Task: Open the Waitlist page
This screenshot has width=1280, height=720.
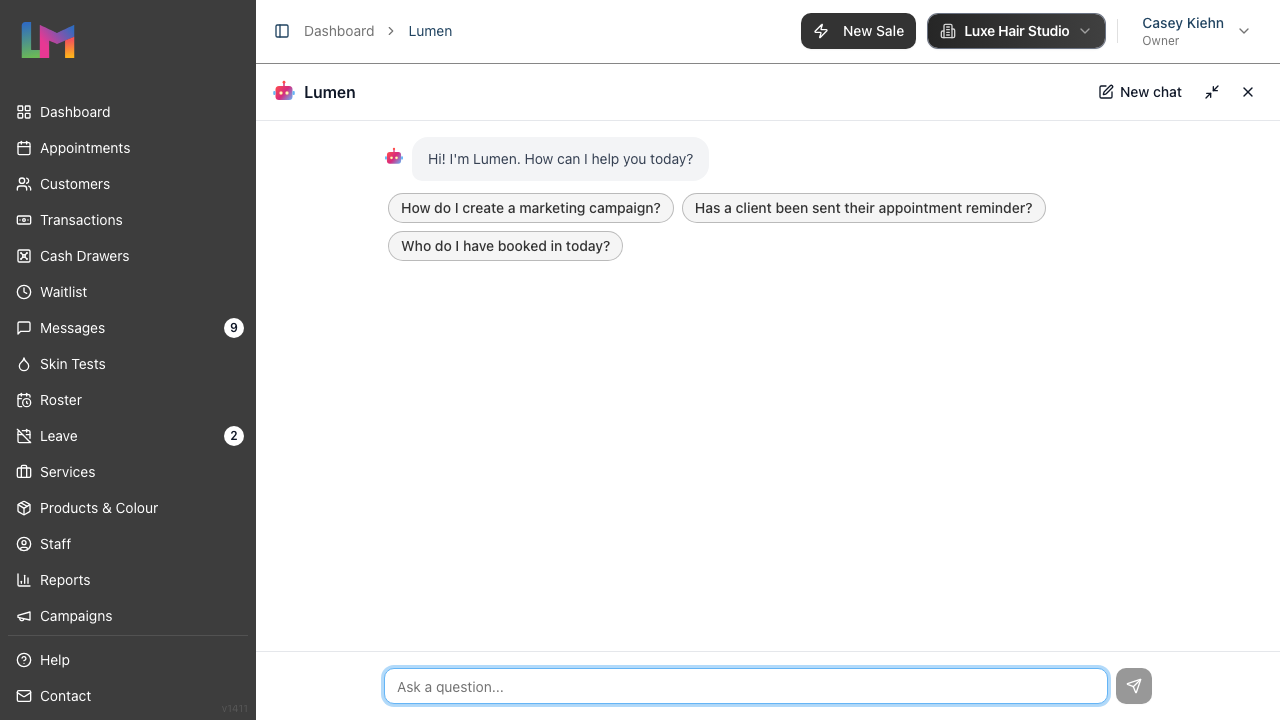Action: (128, 292)
